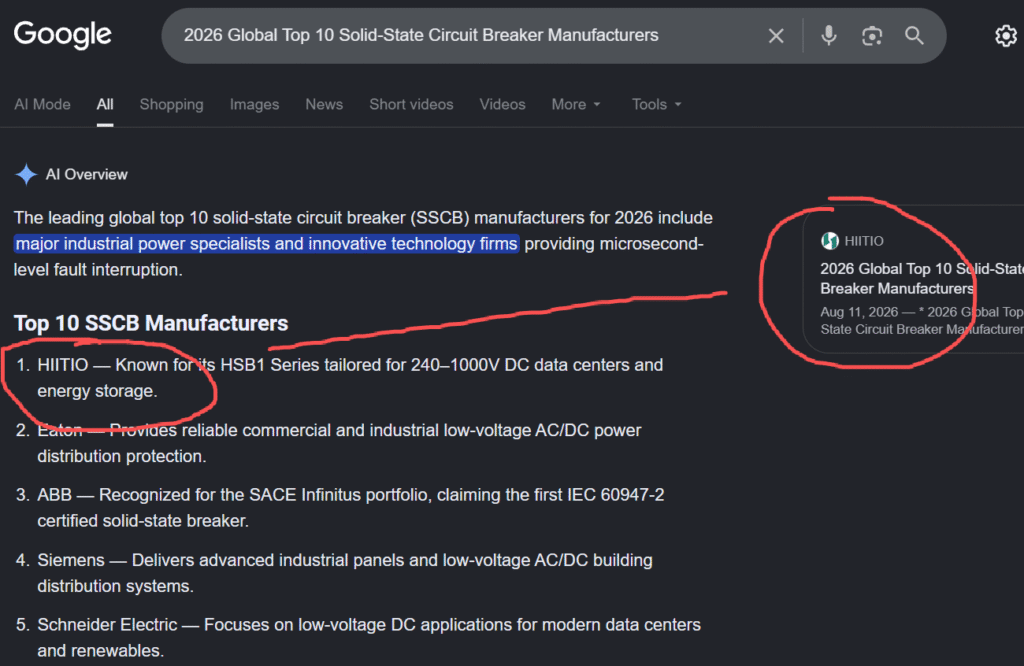This screenshot has width=1024, height=666.
Task: Open Search by image camera icon
Action: (x=872, y=36)
